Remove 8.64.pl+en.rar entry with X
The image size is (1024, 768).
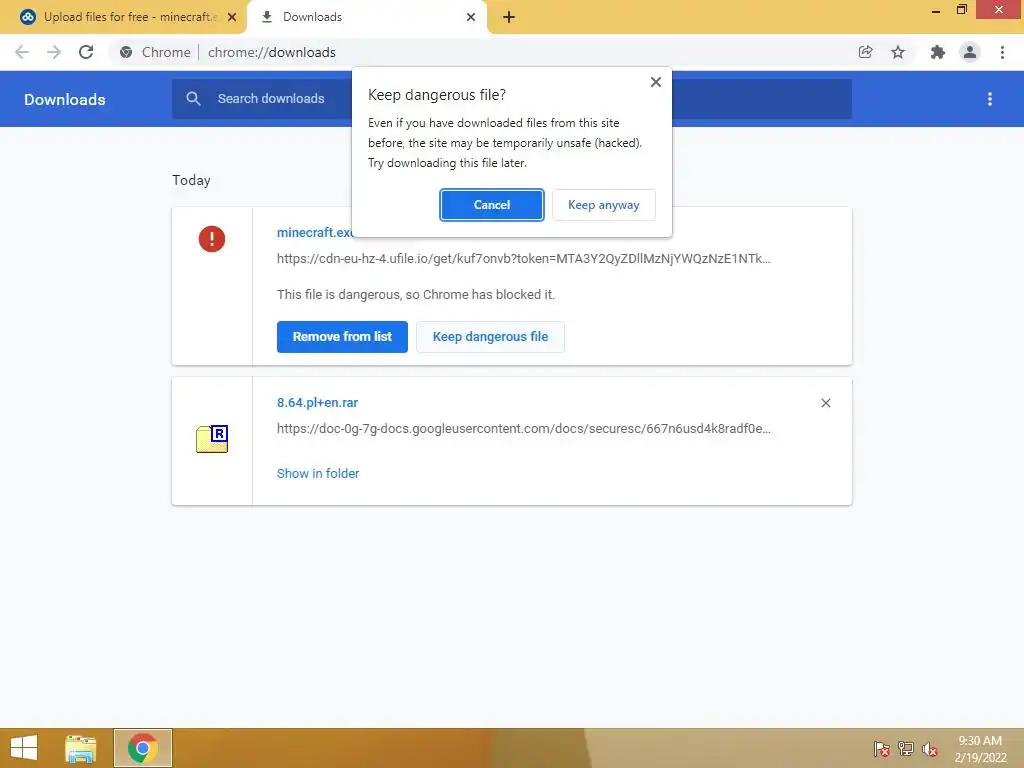(825, 403)
